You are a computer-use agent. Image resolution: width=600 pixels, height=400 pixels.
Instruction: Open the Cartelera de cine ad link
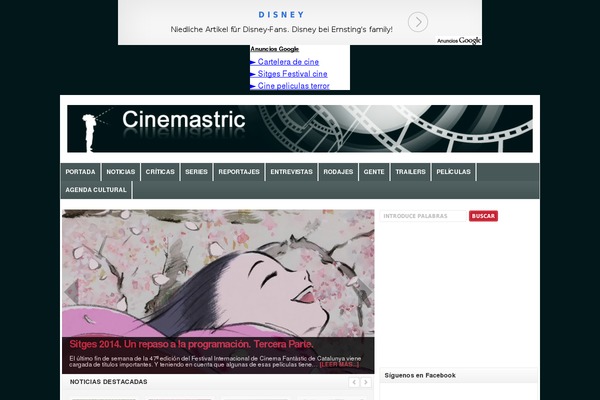288,62
